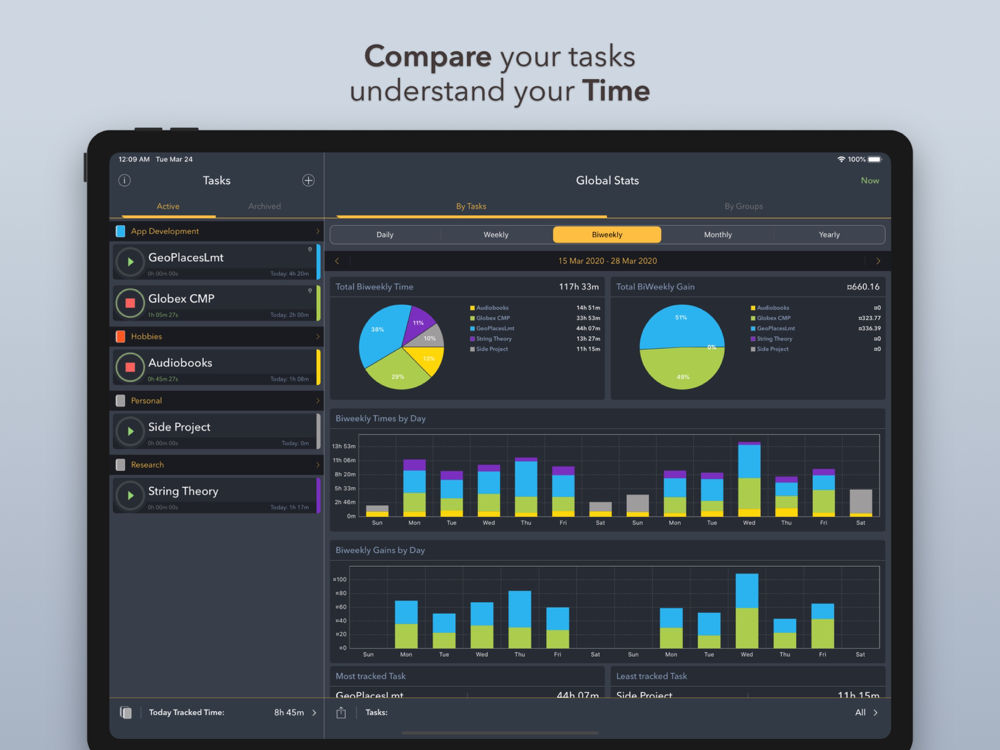Start the Side Project timer

[130, 431]
